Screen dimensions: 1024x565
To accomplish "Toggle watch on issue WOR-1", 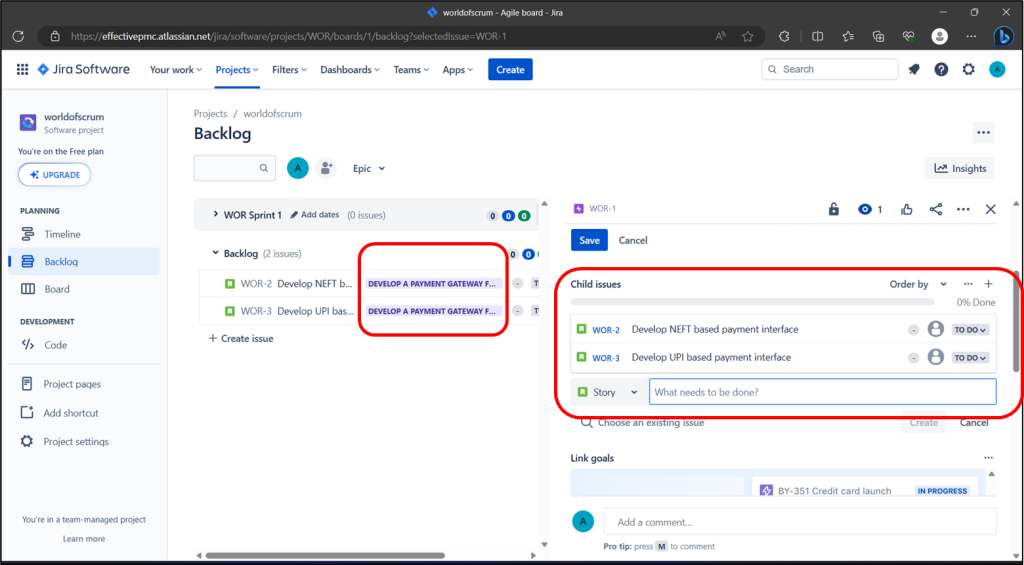I will click(871, 209).
